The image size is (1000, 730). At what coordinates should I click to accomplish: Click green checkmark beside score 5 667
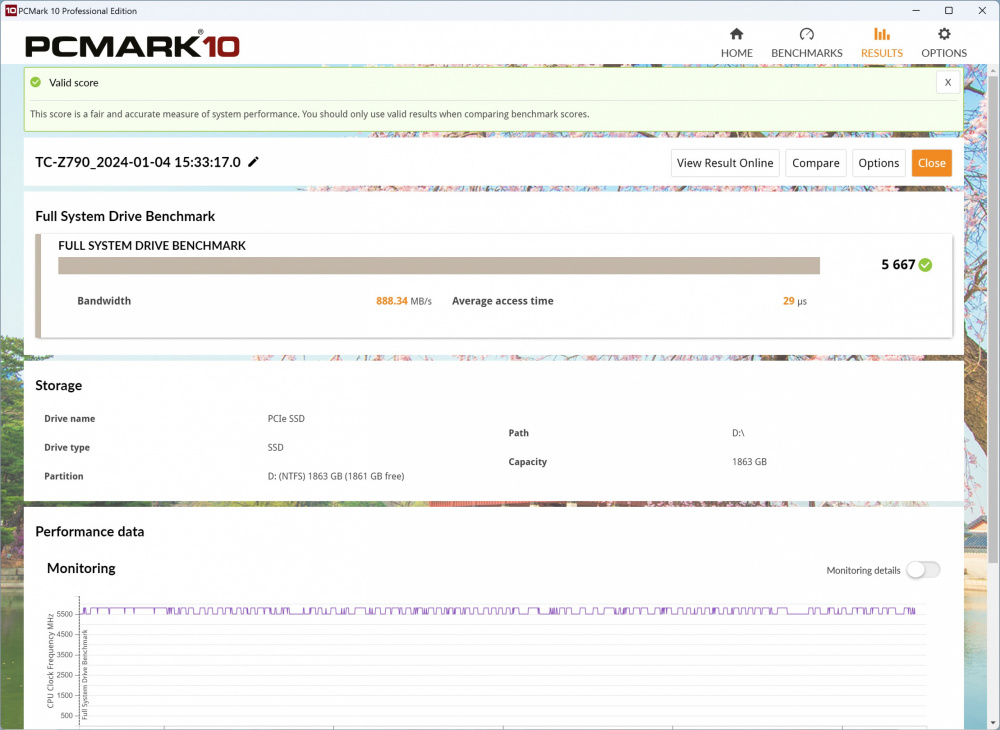[925, 265]
